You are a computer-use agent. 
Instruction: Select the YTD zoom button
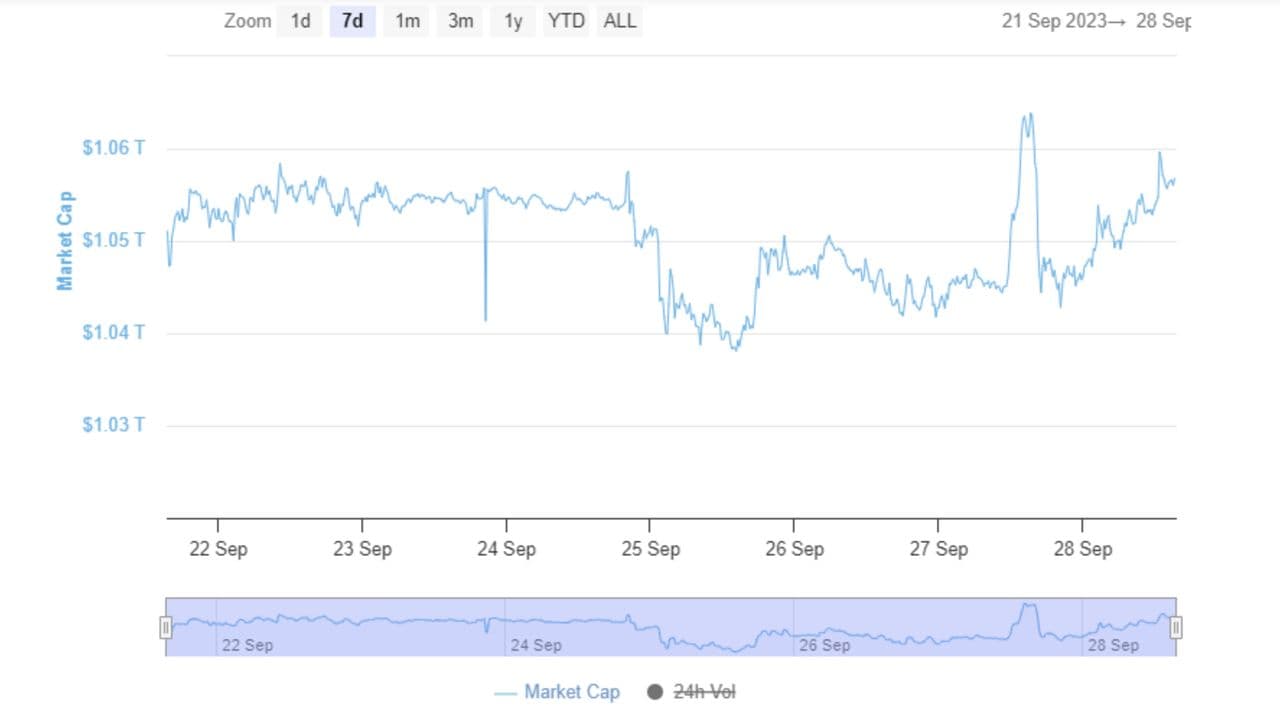coord(566,21)
